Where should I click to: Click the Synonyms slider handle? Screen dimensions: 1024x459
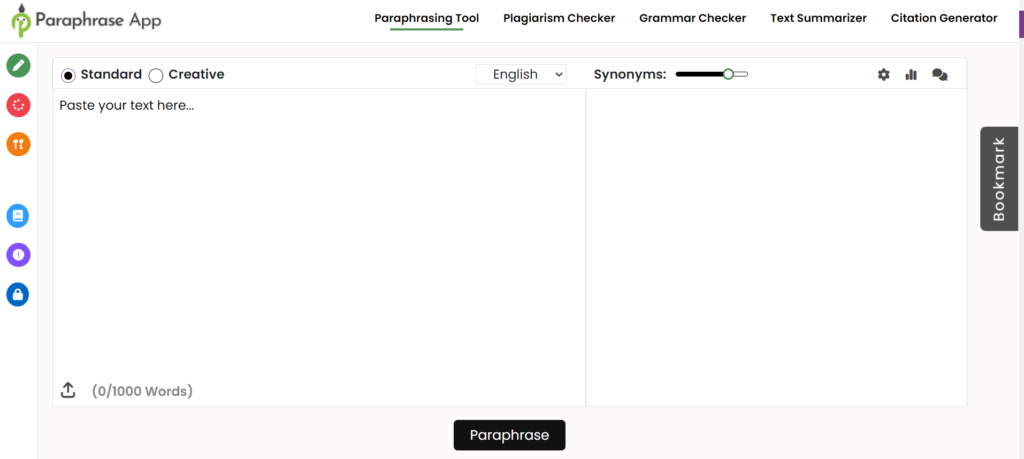729,74
